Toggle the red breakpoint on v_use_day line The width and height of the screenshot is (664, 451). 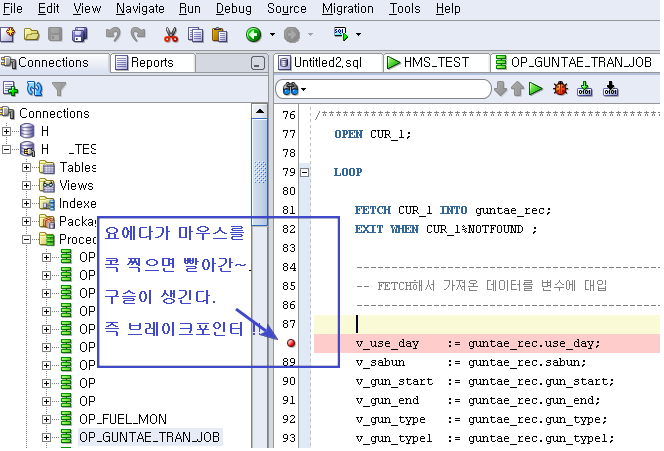tap(291, 344)
